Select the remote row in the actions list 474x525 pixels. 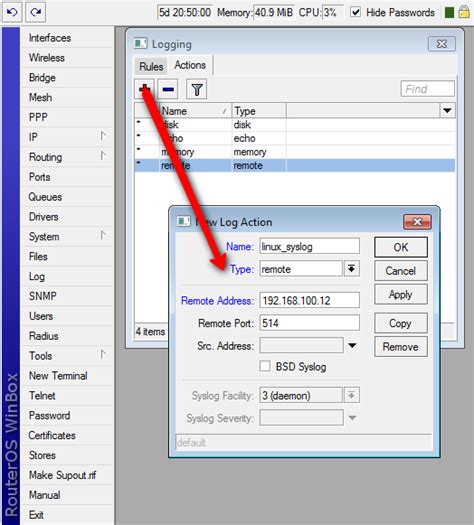click(x=295, y=165)
